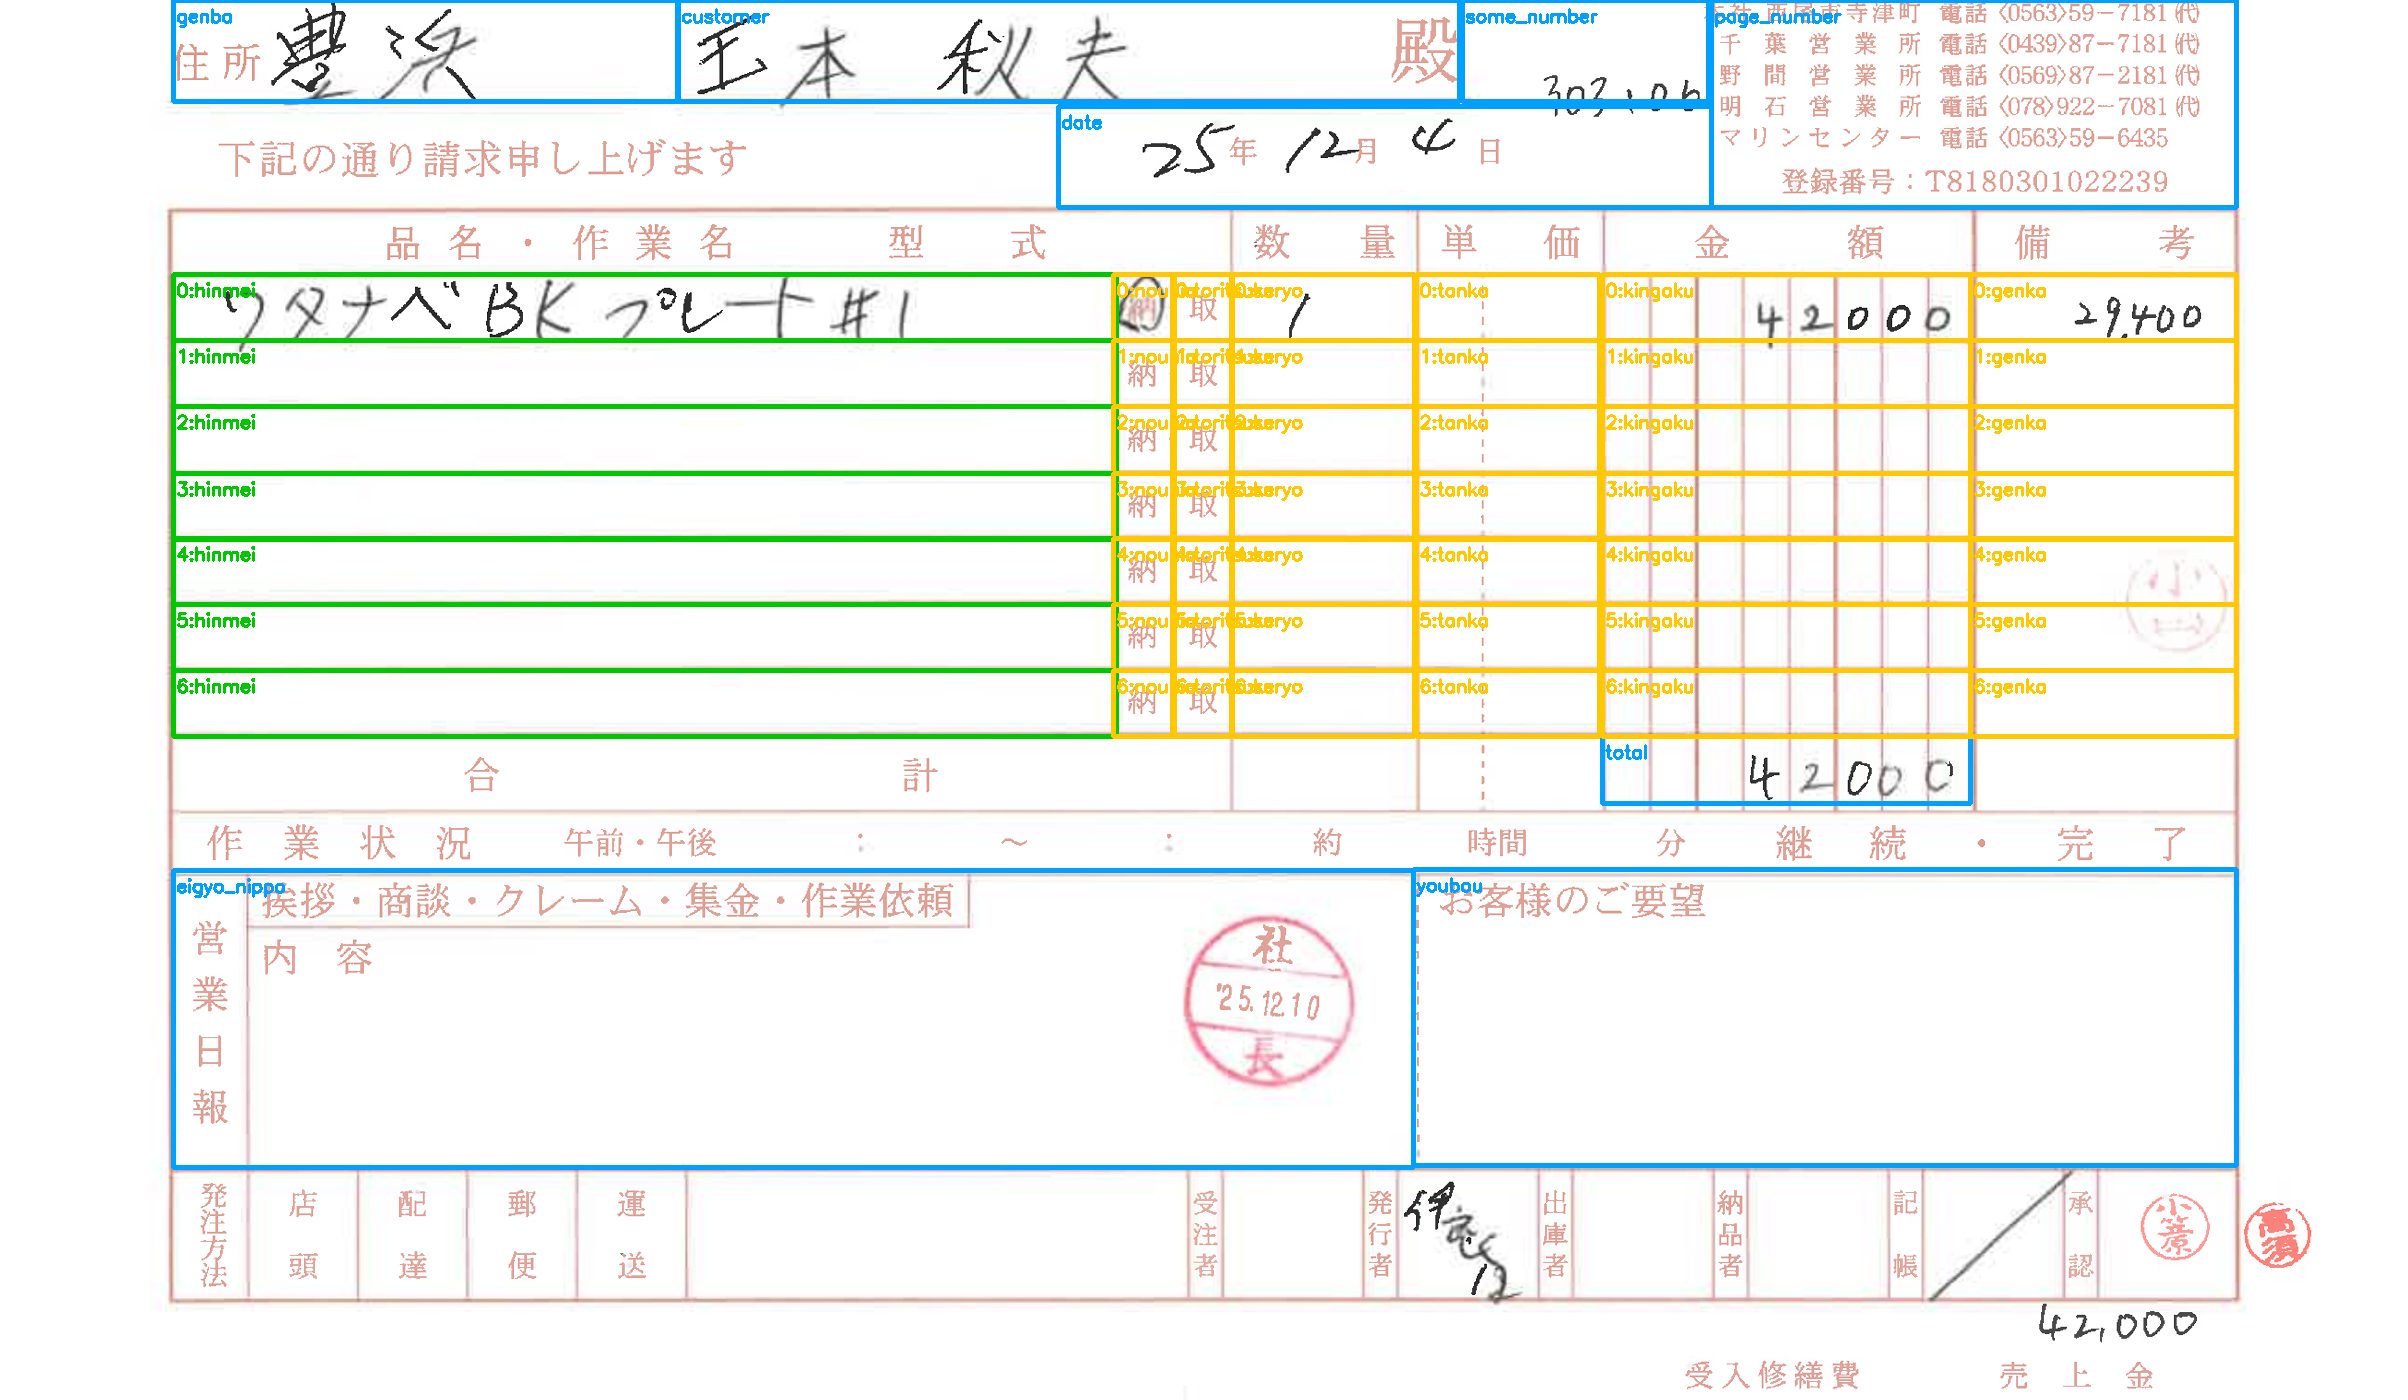Click the empty 3:tanka cell

pyautogui.click(x=1508, y=506)
